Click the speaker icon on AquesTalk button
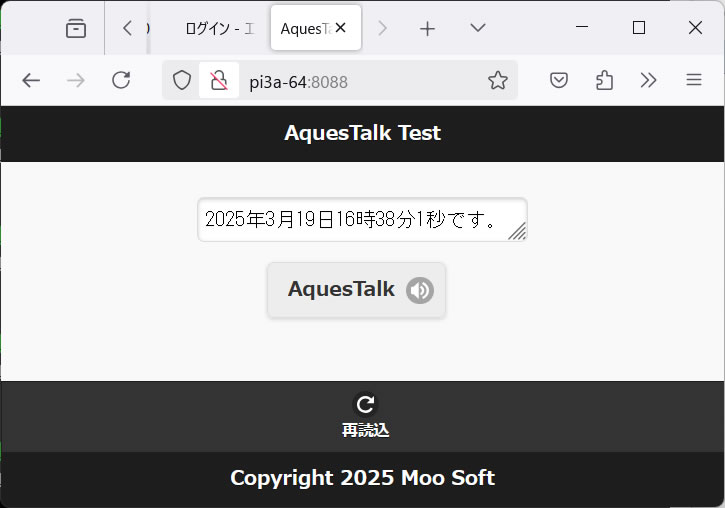The image size is (725, 508). coord(420,290)
